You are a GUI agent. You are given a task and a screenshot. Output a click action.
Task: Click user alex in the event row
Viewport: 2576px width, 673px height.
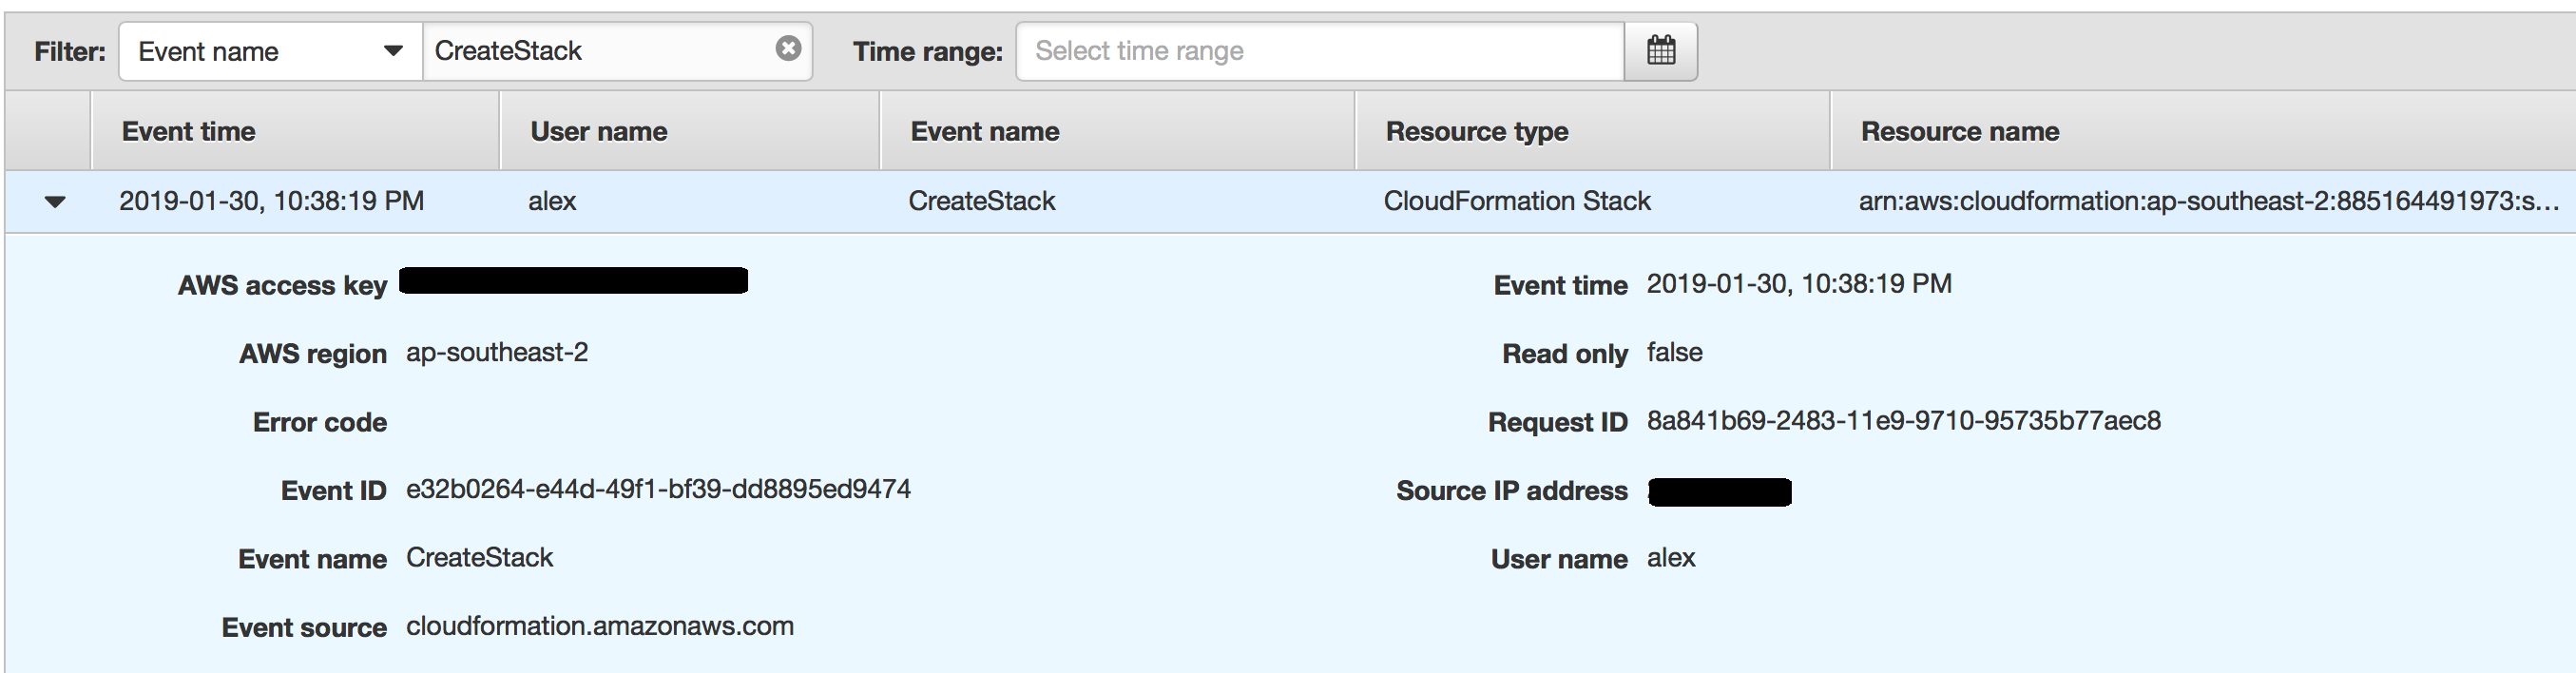pyautogui.click(x=552, y=201)
